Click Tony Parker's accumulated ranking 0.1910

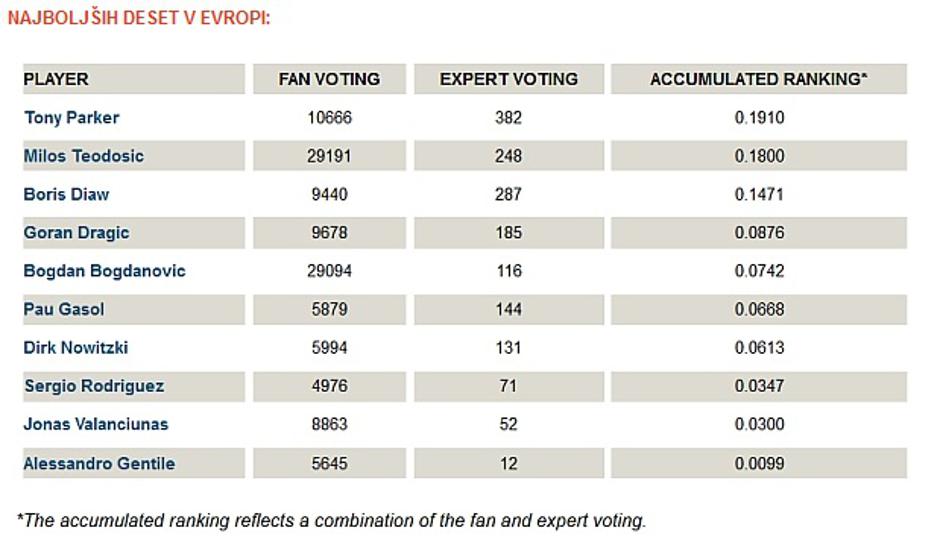pyautogui.click(x=759, y=118)
